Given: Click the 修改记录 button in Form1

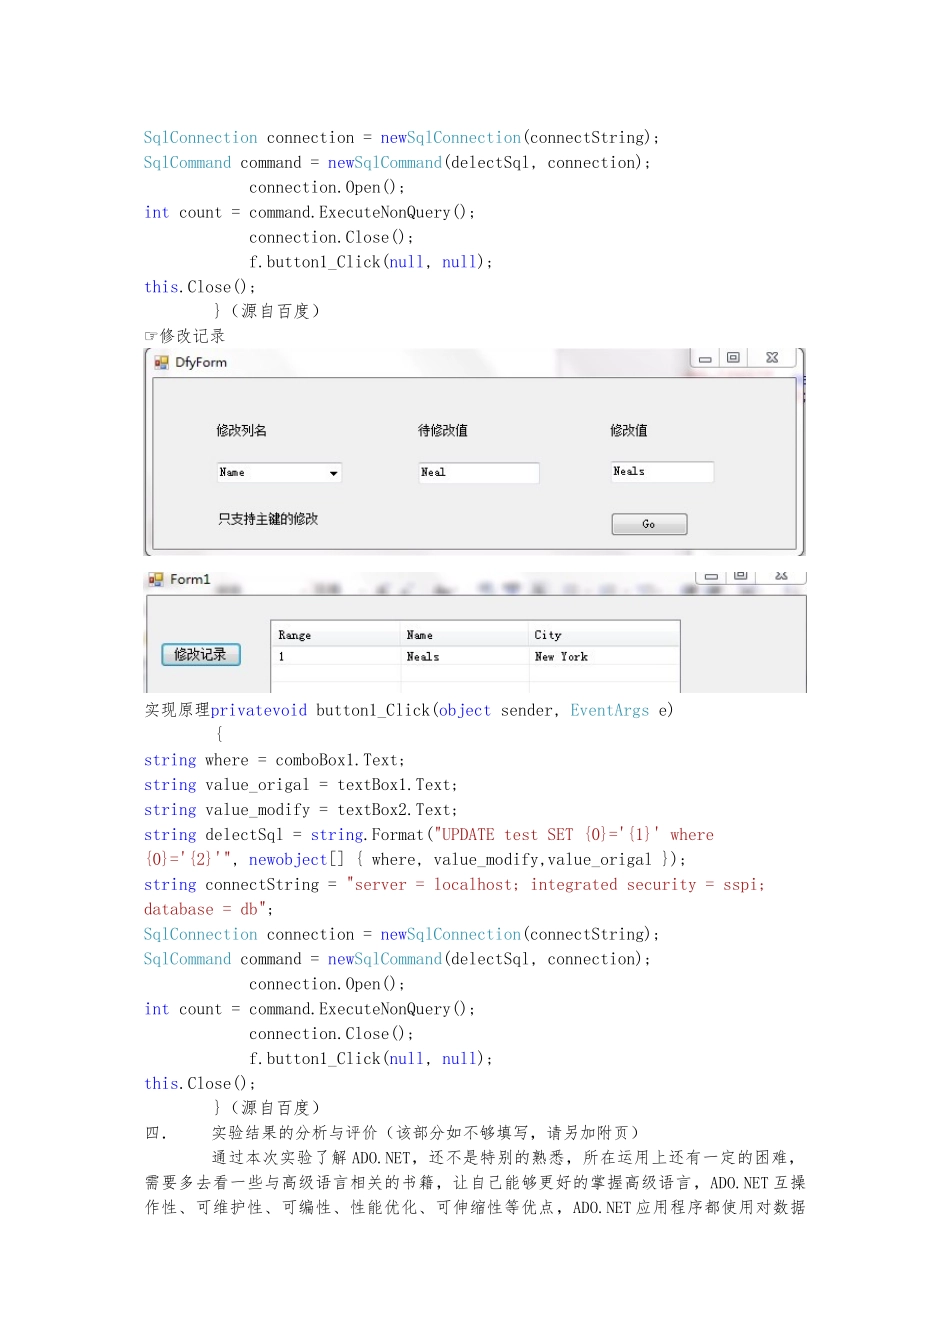Looking at the screenshot, I should tap(201, 654).
